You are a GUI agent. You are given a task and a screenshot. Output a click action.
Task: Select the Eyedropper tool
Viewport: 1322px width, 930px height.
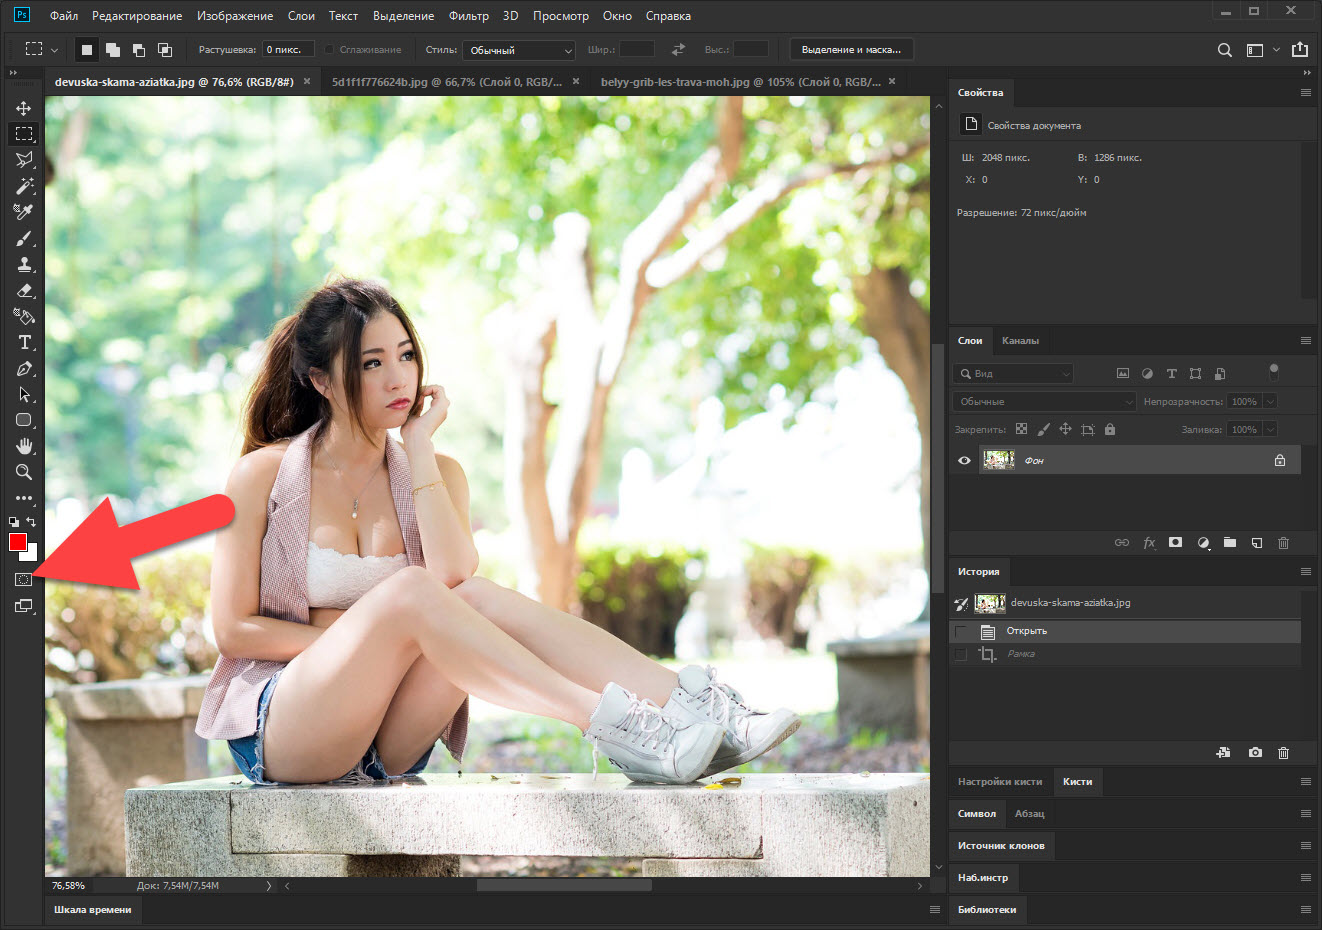click(x=24, y=212)
